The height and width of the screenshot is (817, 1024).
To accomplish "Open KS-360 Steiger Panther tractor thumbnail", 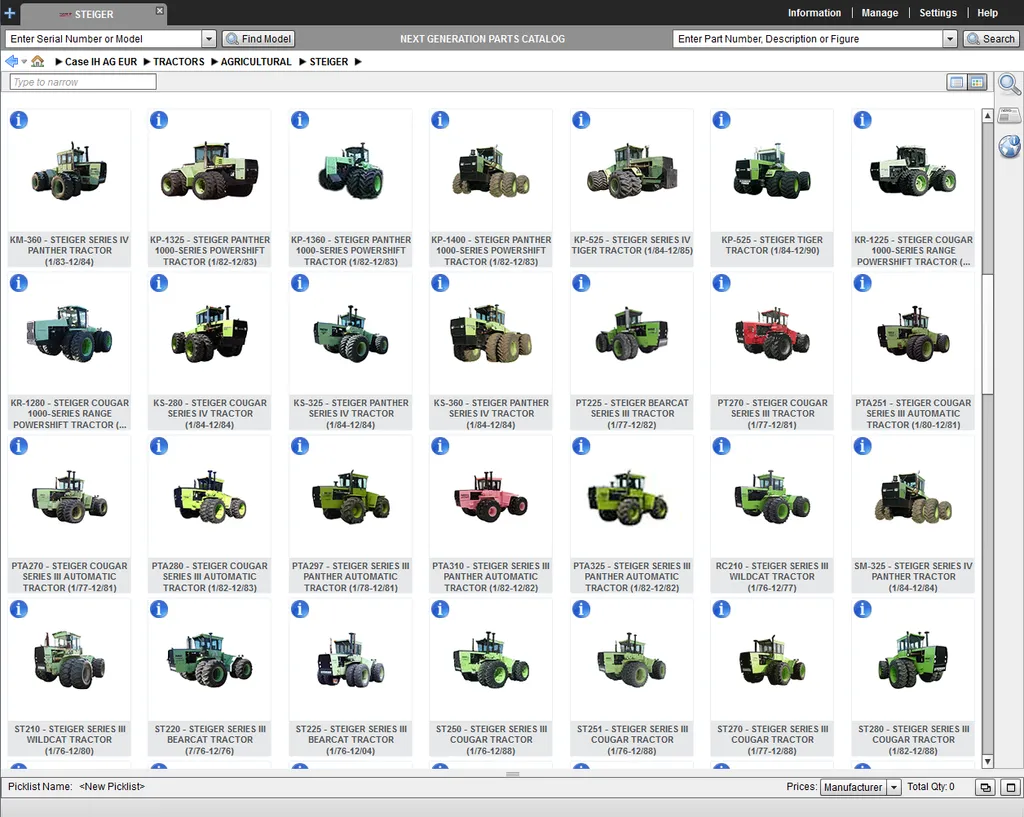I will coord(491,334).
